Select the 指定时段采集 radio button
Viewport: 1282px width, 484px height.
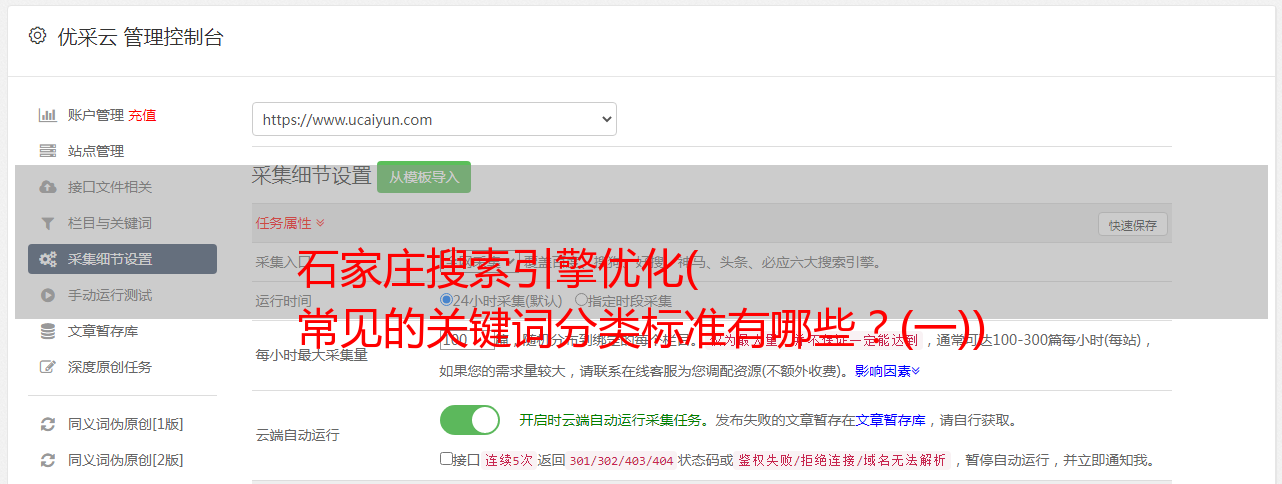click(x=581, y=299)
